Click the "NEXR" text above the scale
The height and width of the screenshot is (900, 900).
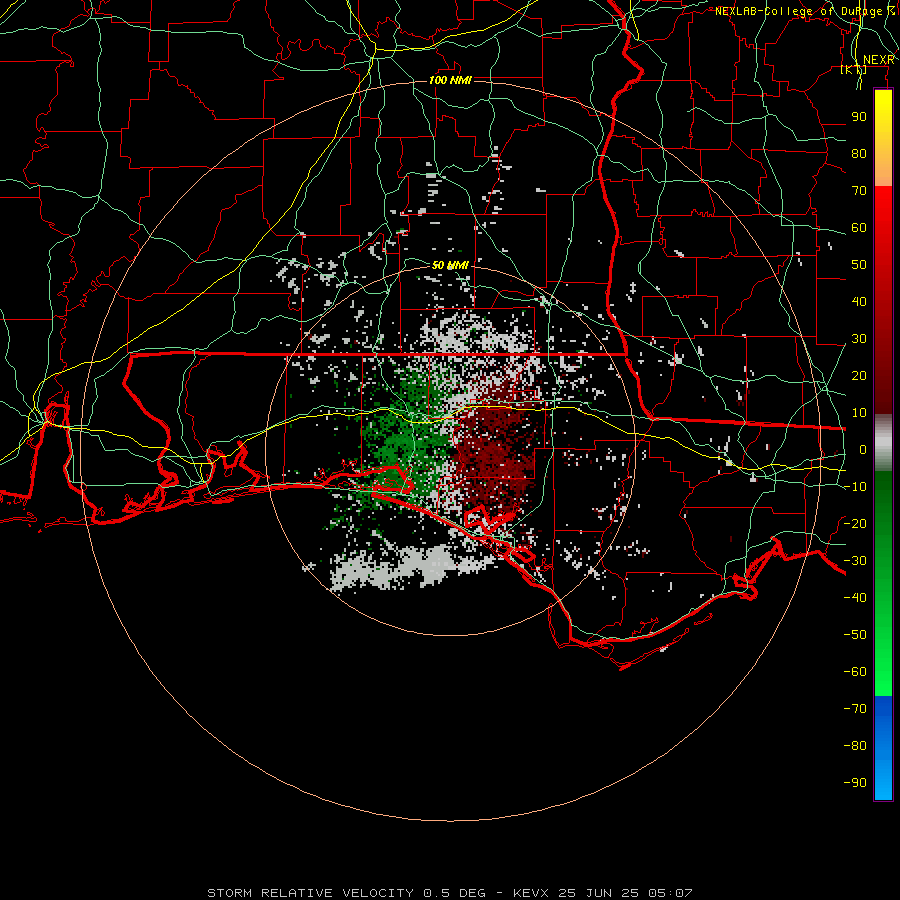[x=879, y=60]
